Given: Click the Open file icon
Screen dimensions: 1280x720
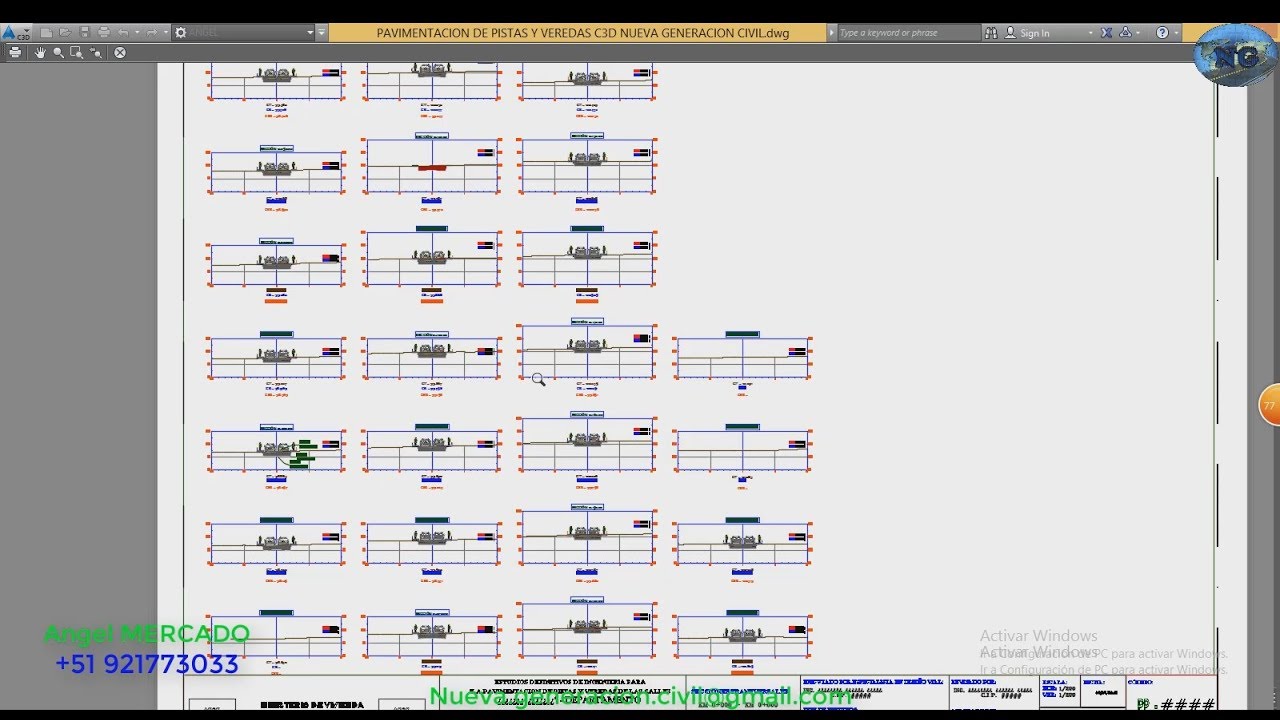Looking at the screenshot, I should click(x=65, y=33).
